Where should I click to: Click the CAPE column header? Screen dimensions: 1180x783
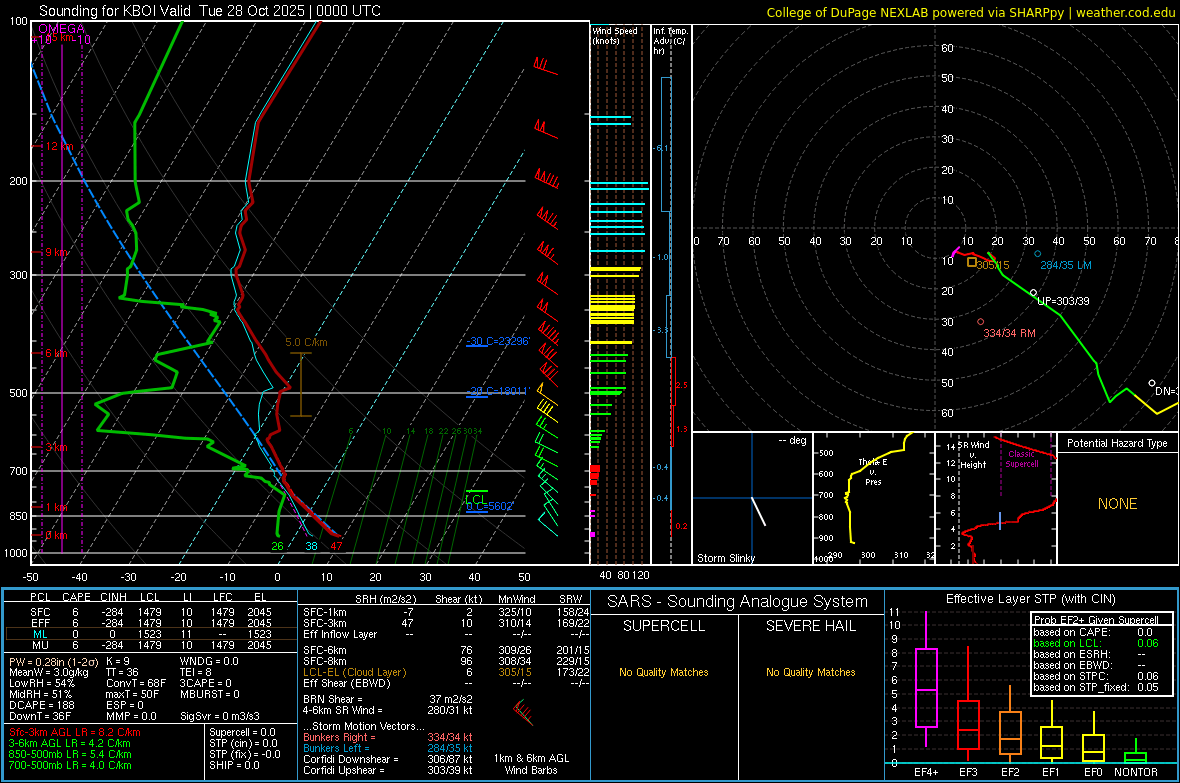(x=76, y=597)
